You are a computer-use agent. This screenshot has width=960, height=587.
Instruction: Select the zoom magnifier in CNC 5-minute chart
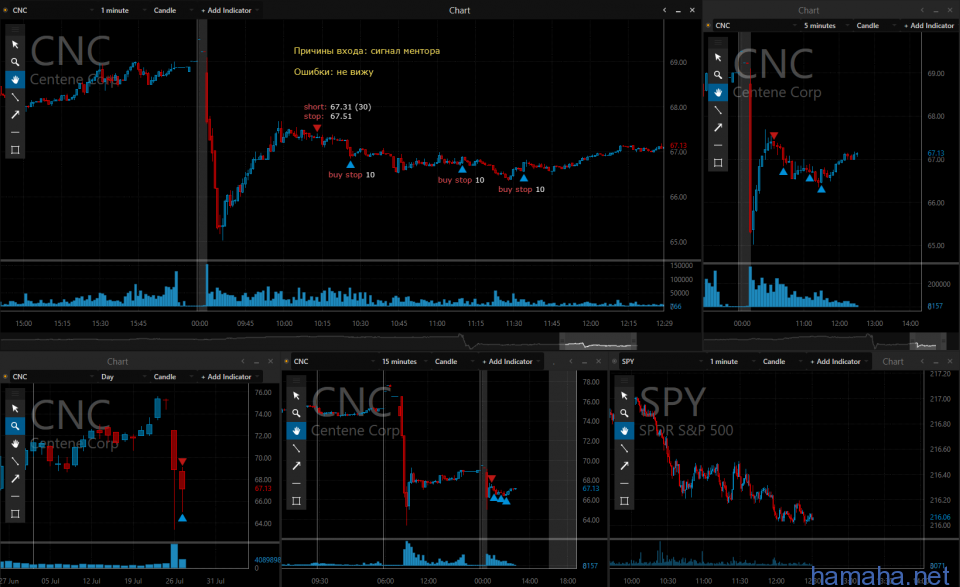tap(718, 75)
